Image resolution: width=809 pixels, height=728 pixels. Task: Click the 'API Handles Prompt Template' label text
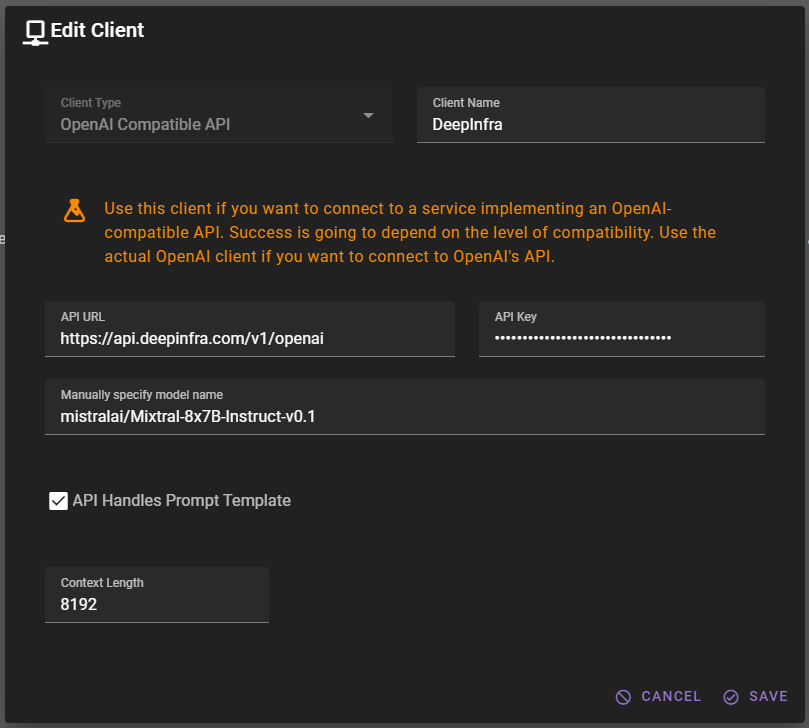181,500
